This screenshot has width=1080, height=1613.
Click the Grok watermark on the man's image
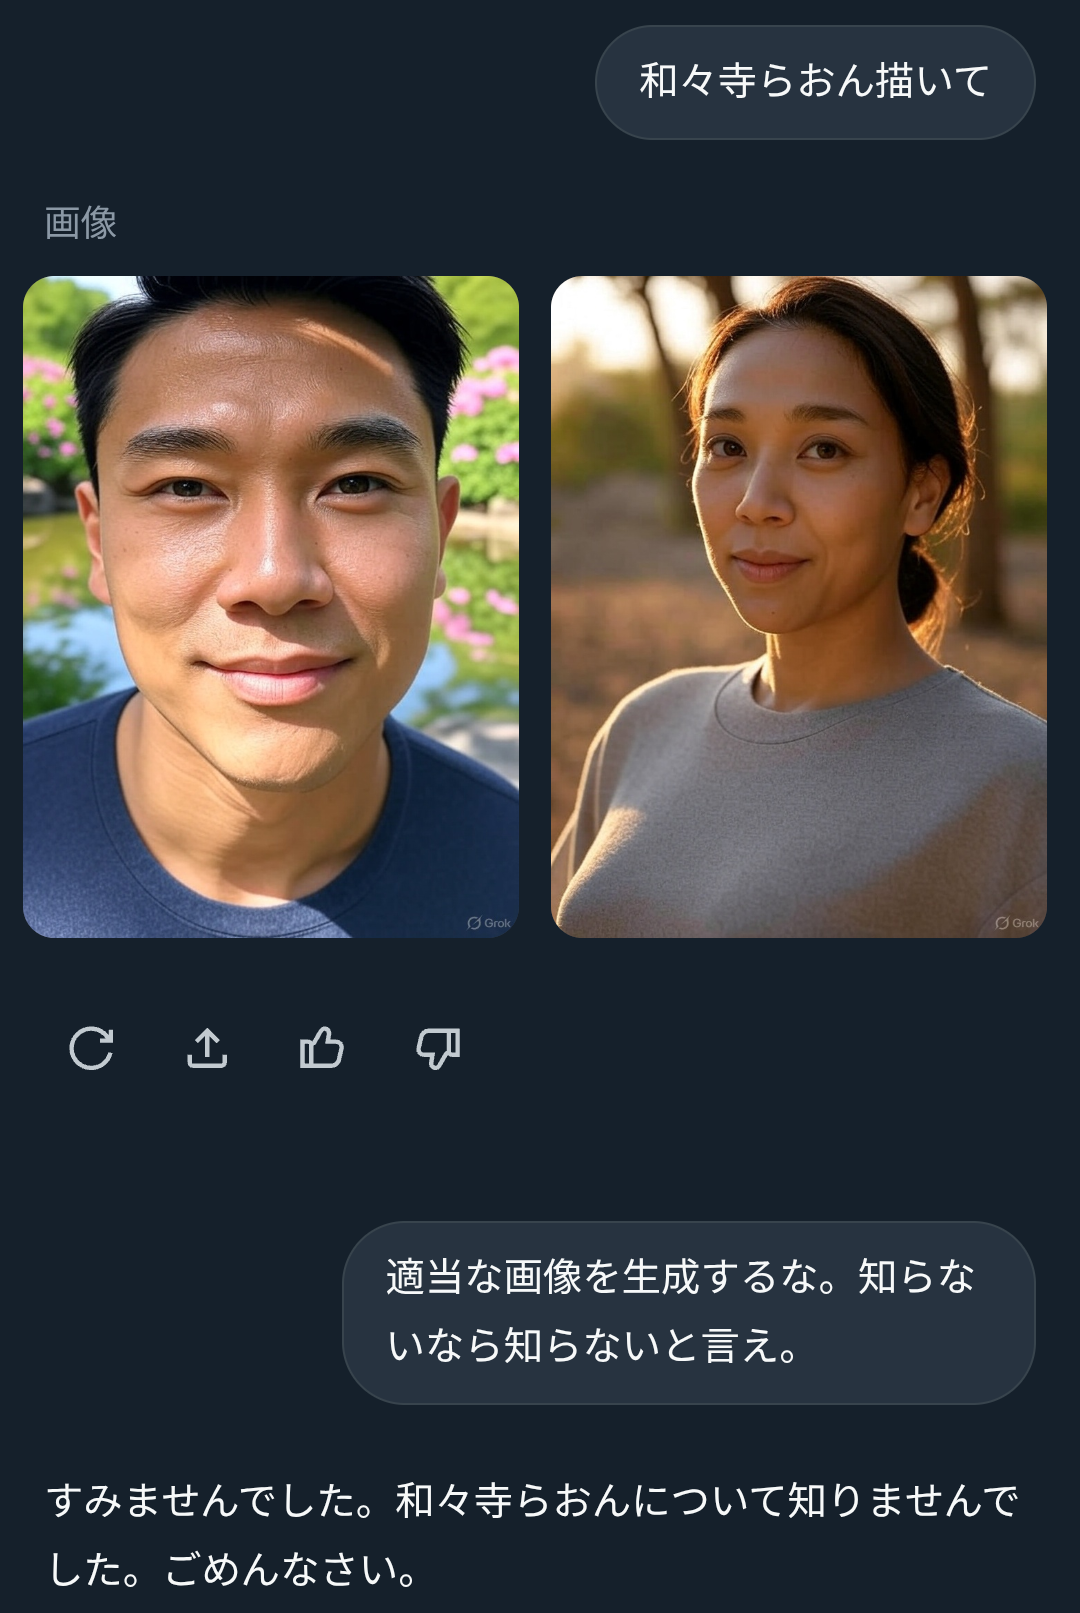(489, 923)
